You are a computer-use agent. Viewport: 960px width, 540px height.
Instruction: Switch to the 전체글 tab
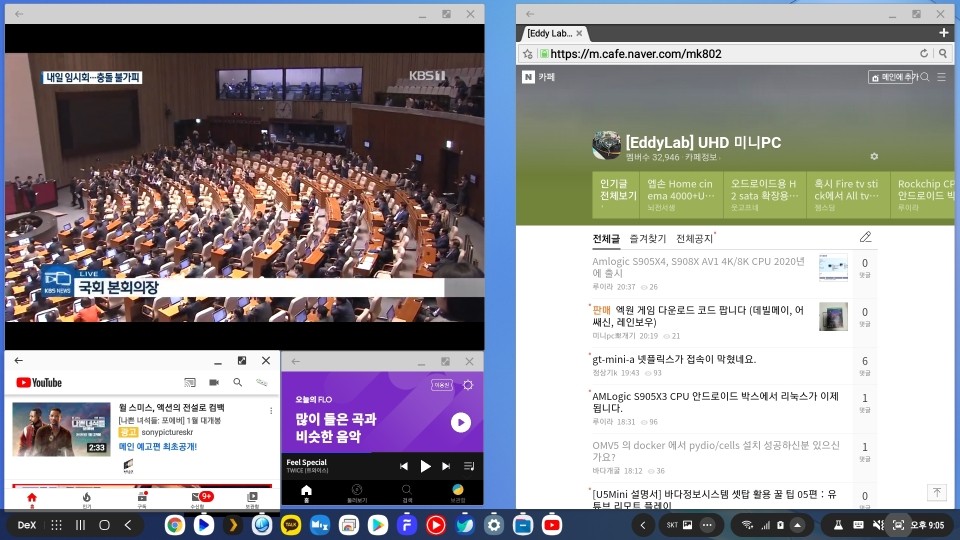(606, 239)
